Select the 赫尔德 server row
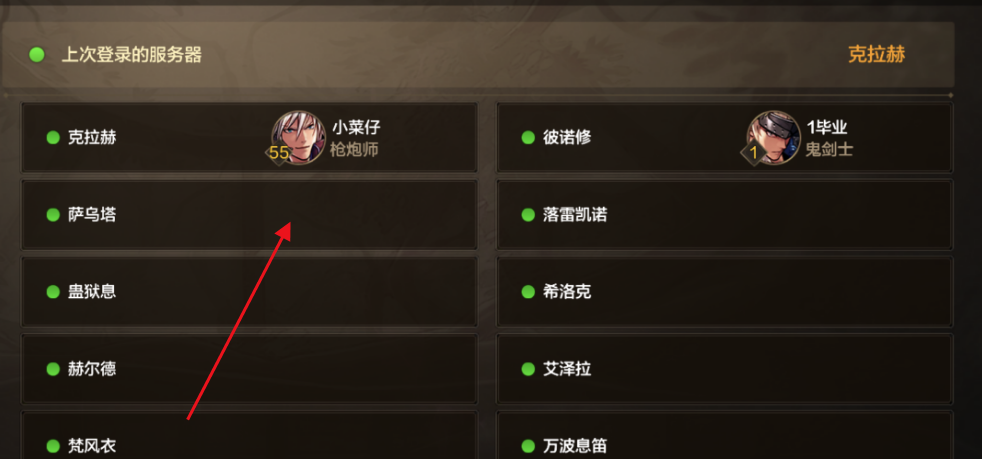 [x=249, y=369]
